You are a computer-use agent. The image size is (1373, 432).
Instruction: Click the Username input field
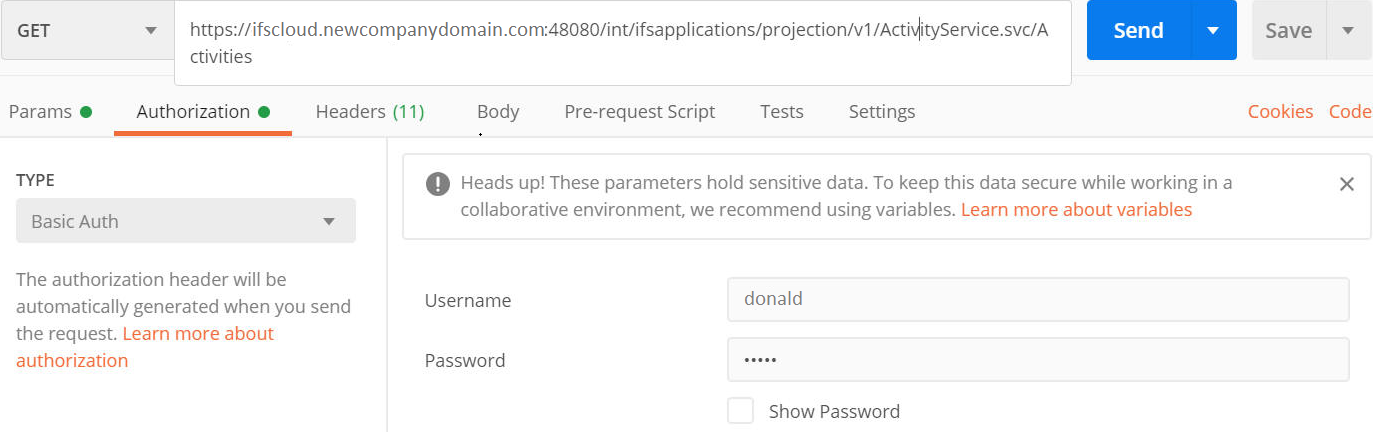(1037, 299)
